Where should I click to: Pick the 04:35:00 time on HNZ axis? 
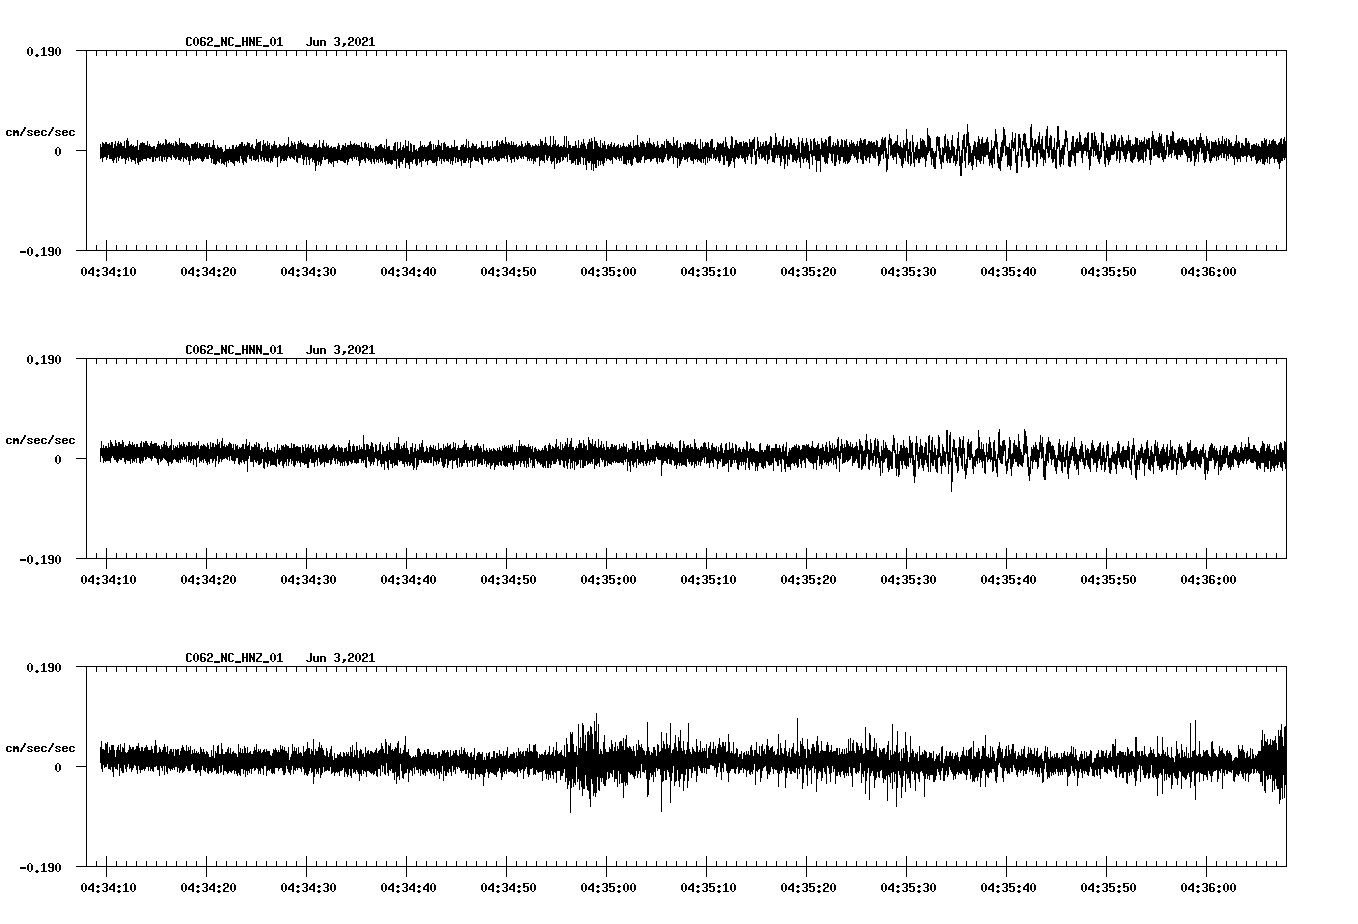608,888
